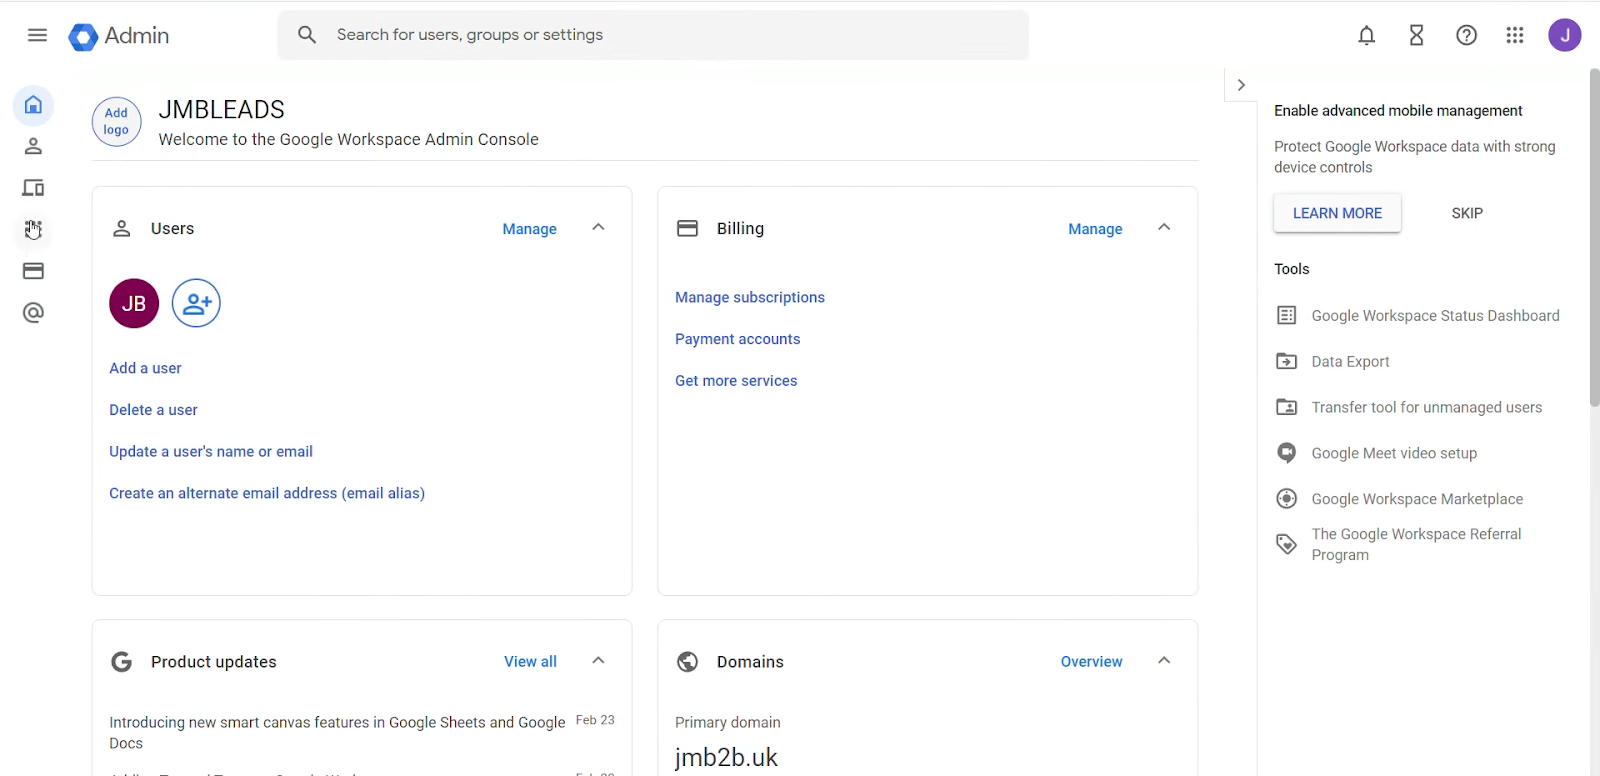Click the Add logo circle
This screenshot has width=1600, height=776.
click(116, 122)
